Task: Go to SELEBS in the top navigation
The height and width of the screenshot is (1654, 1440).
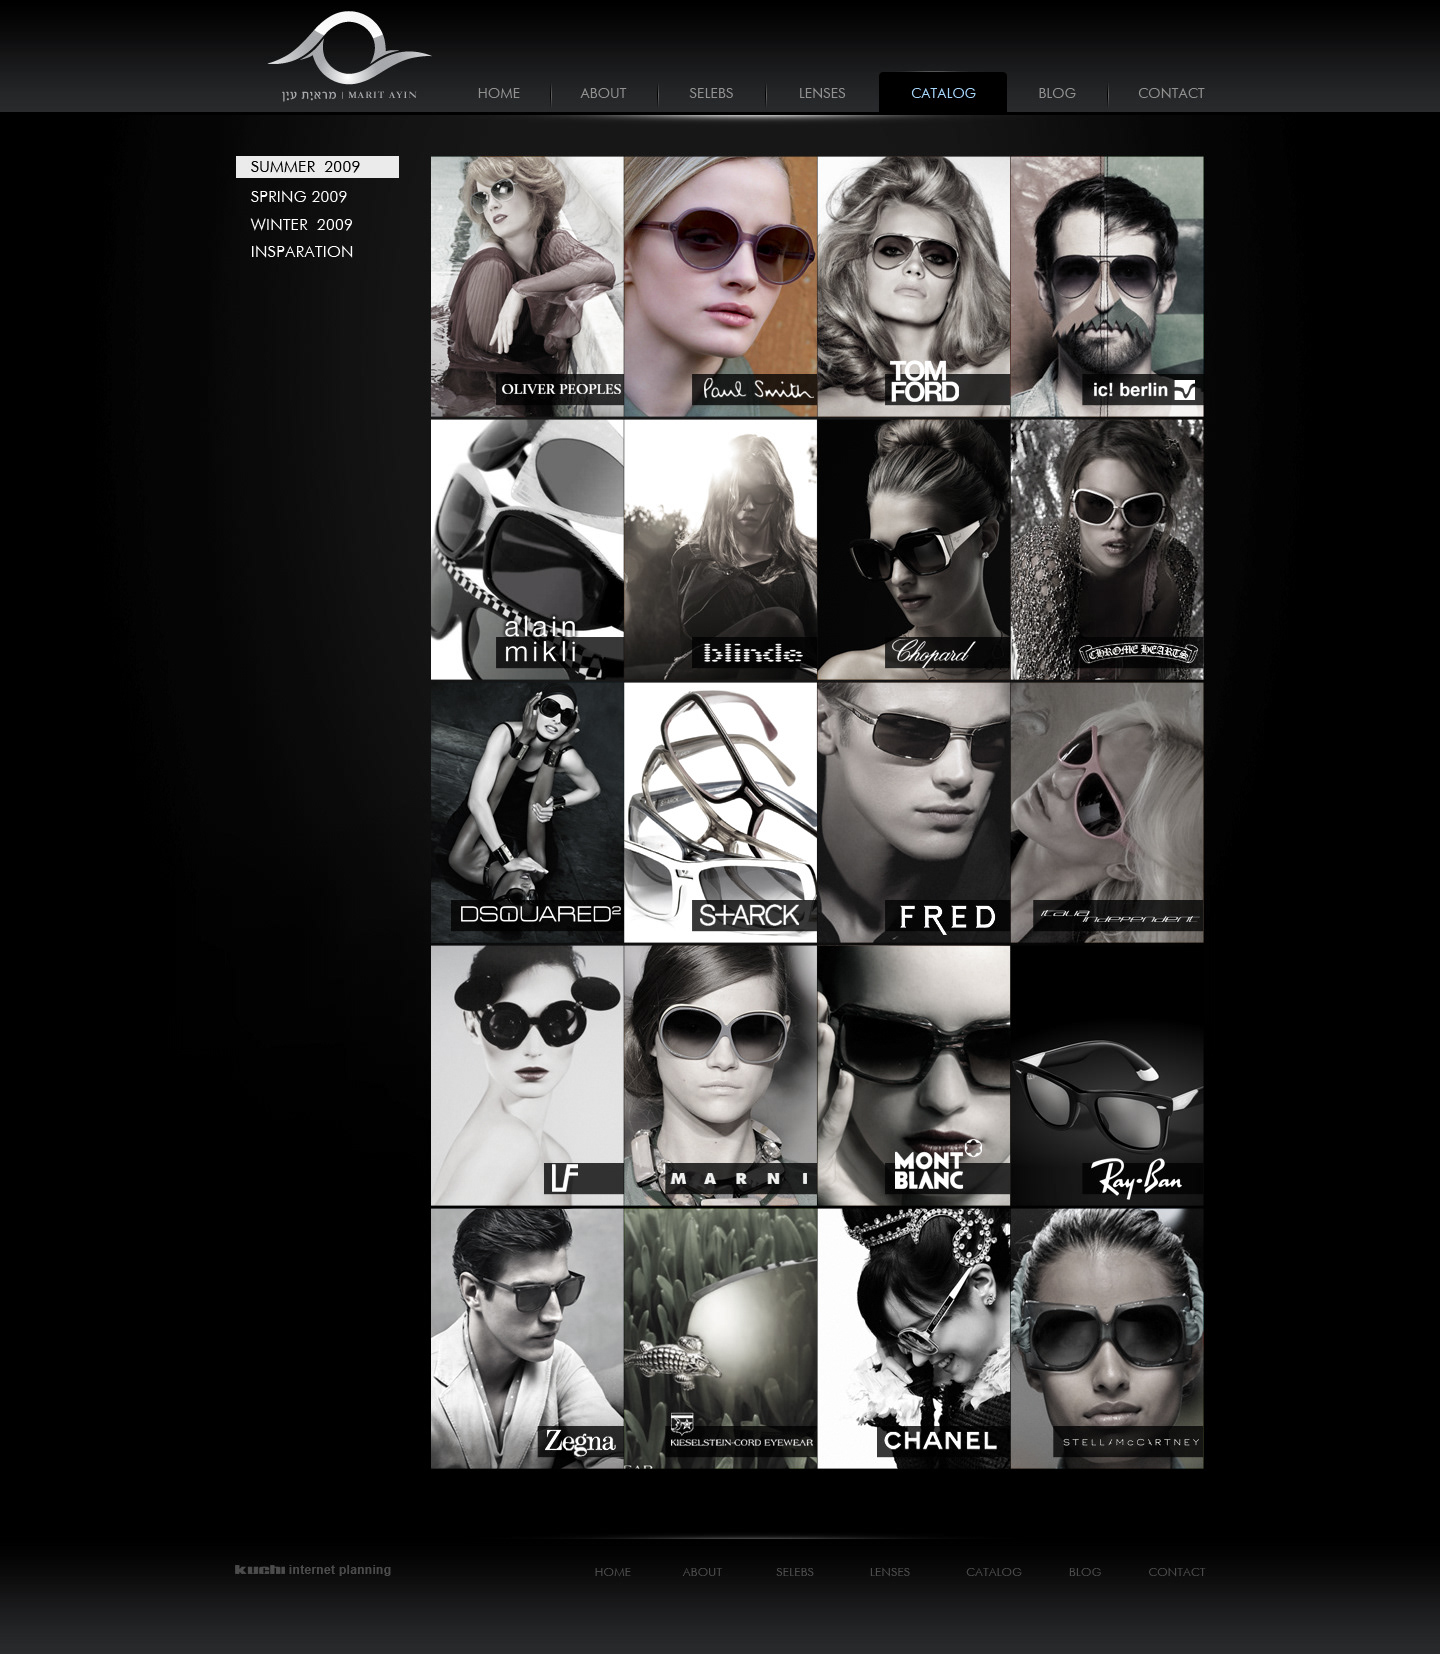Action: click(711, 93)
